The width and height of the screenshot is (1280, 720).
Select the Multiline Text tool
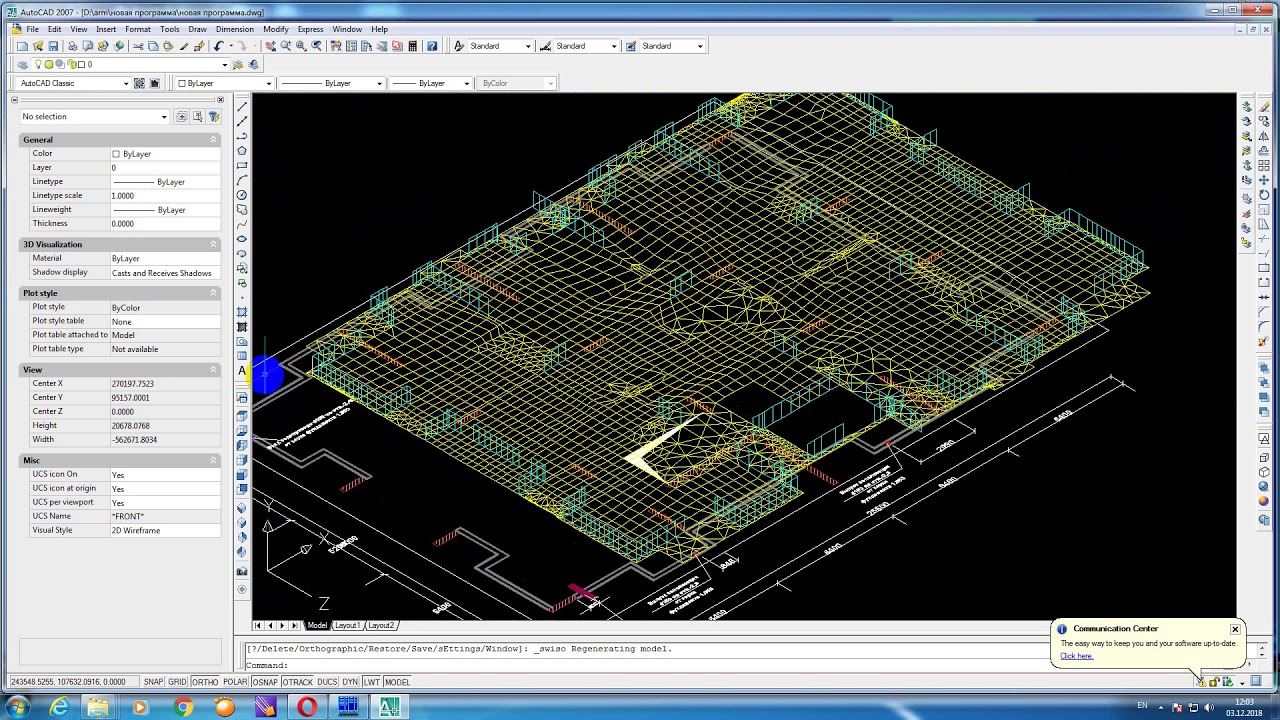coord(242,371)
